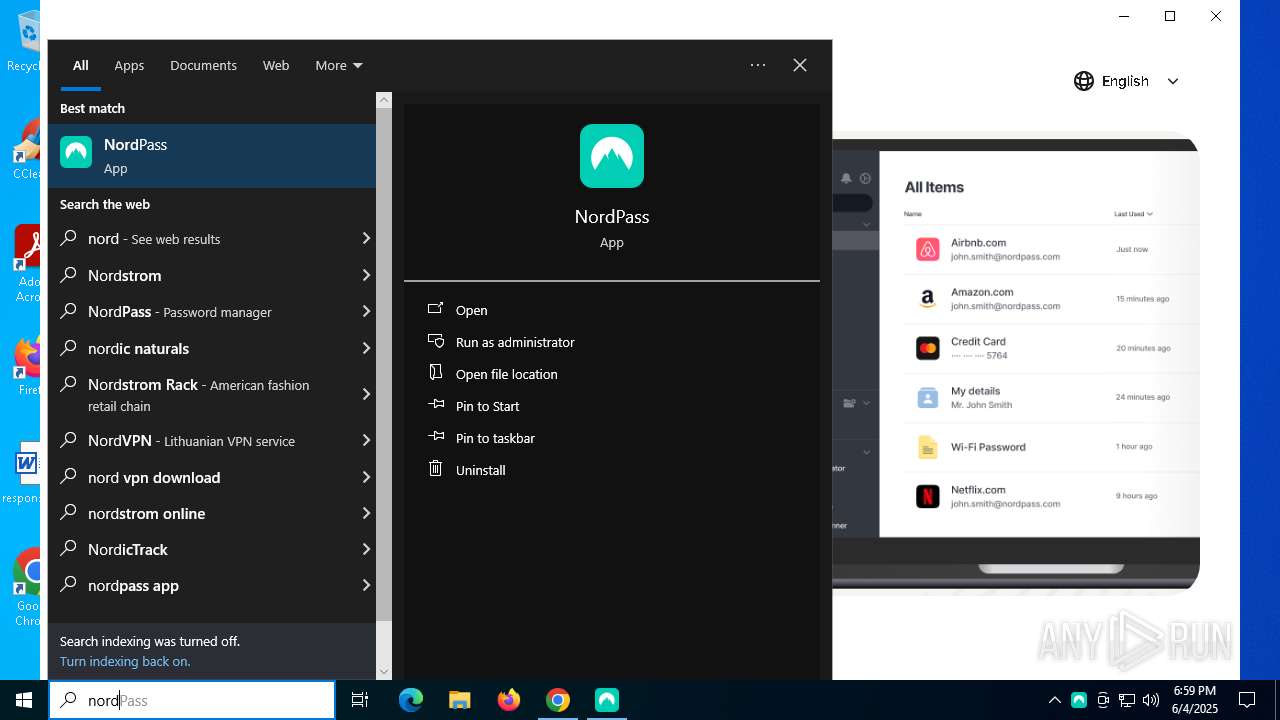Click the search results vertical scrollbar
Viewport: 1280px width, 720px height.
(384, 365)
